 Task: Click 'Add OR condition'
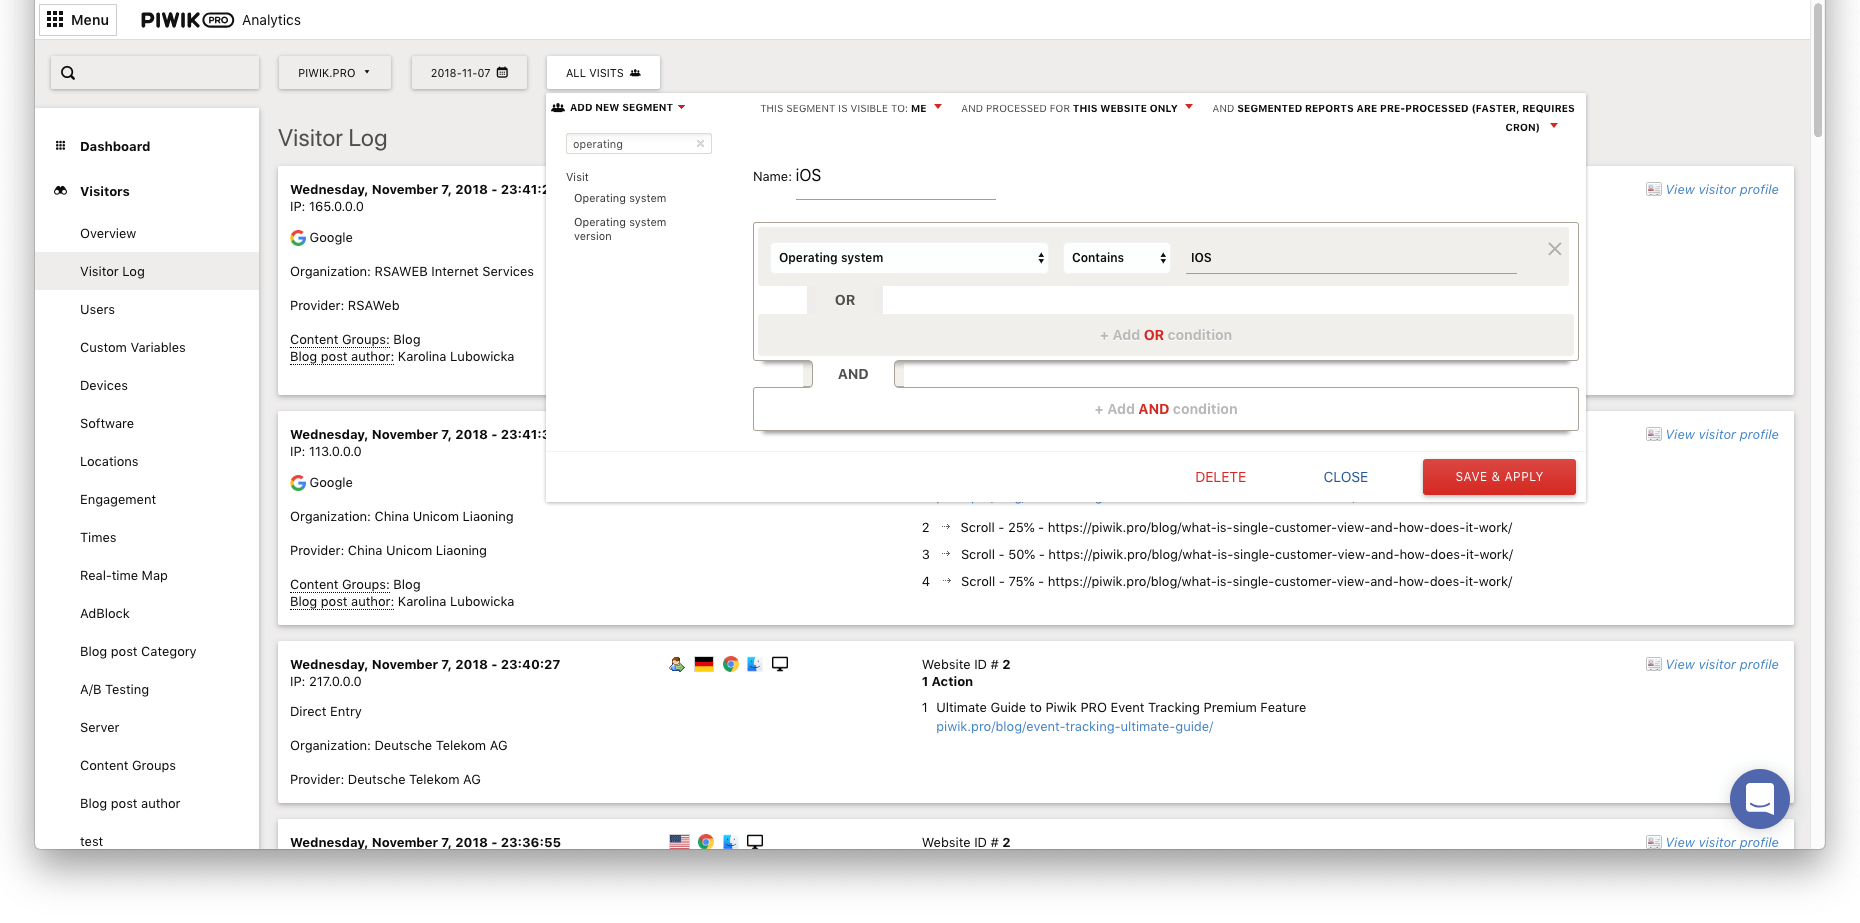coord(1166,335)
